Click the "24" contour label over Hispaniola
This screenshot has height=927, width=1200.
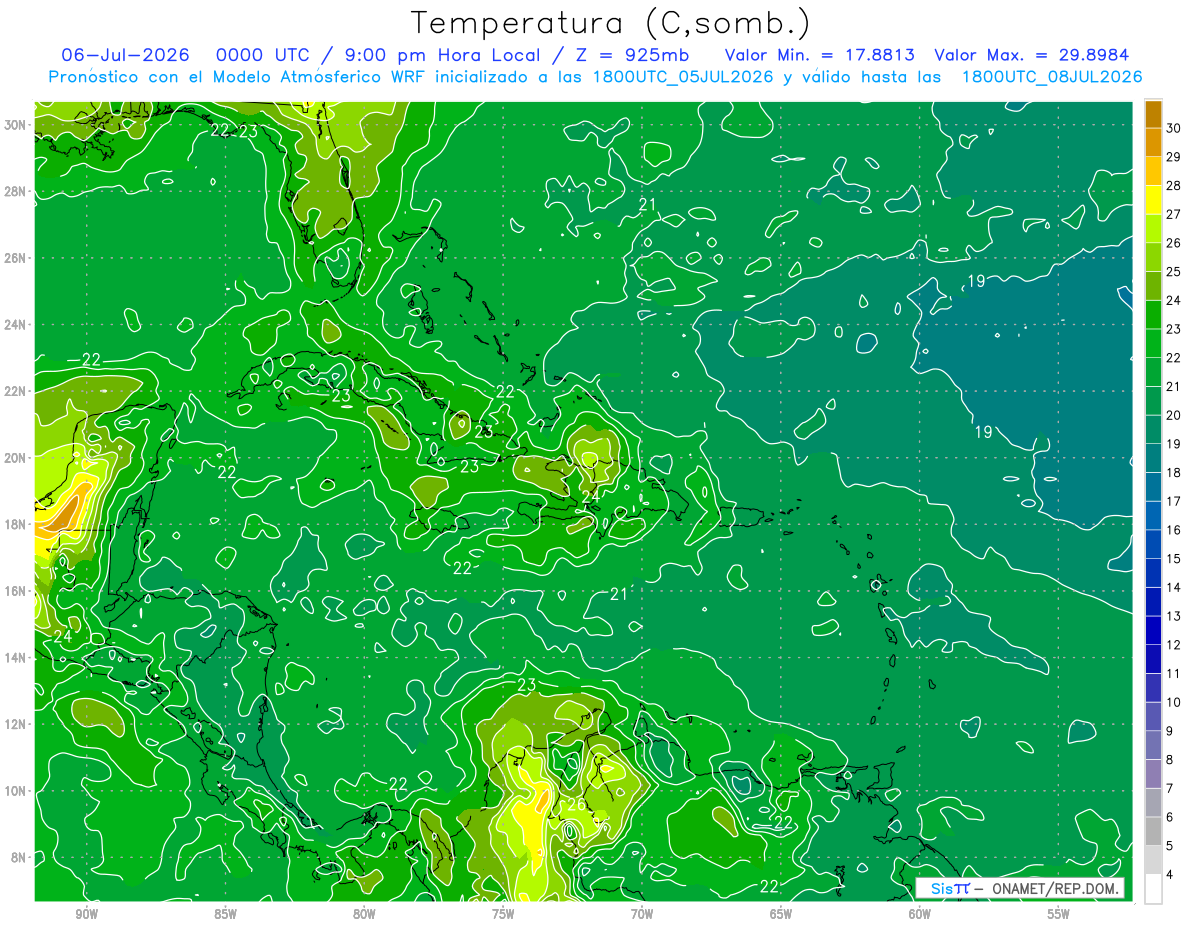pyautogui.click(x=591, y=495)
